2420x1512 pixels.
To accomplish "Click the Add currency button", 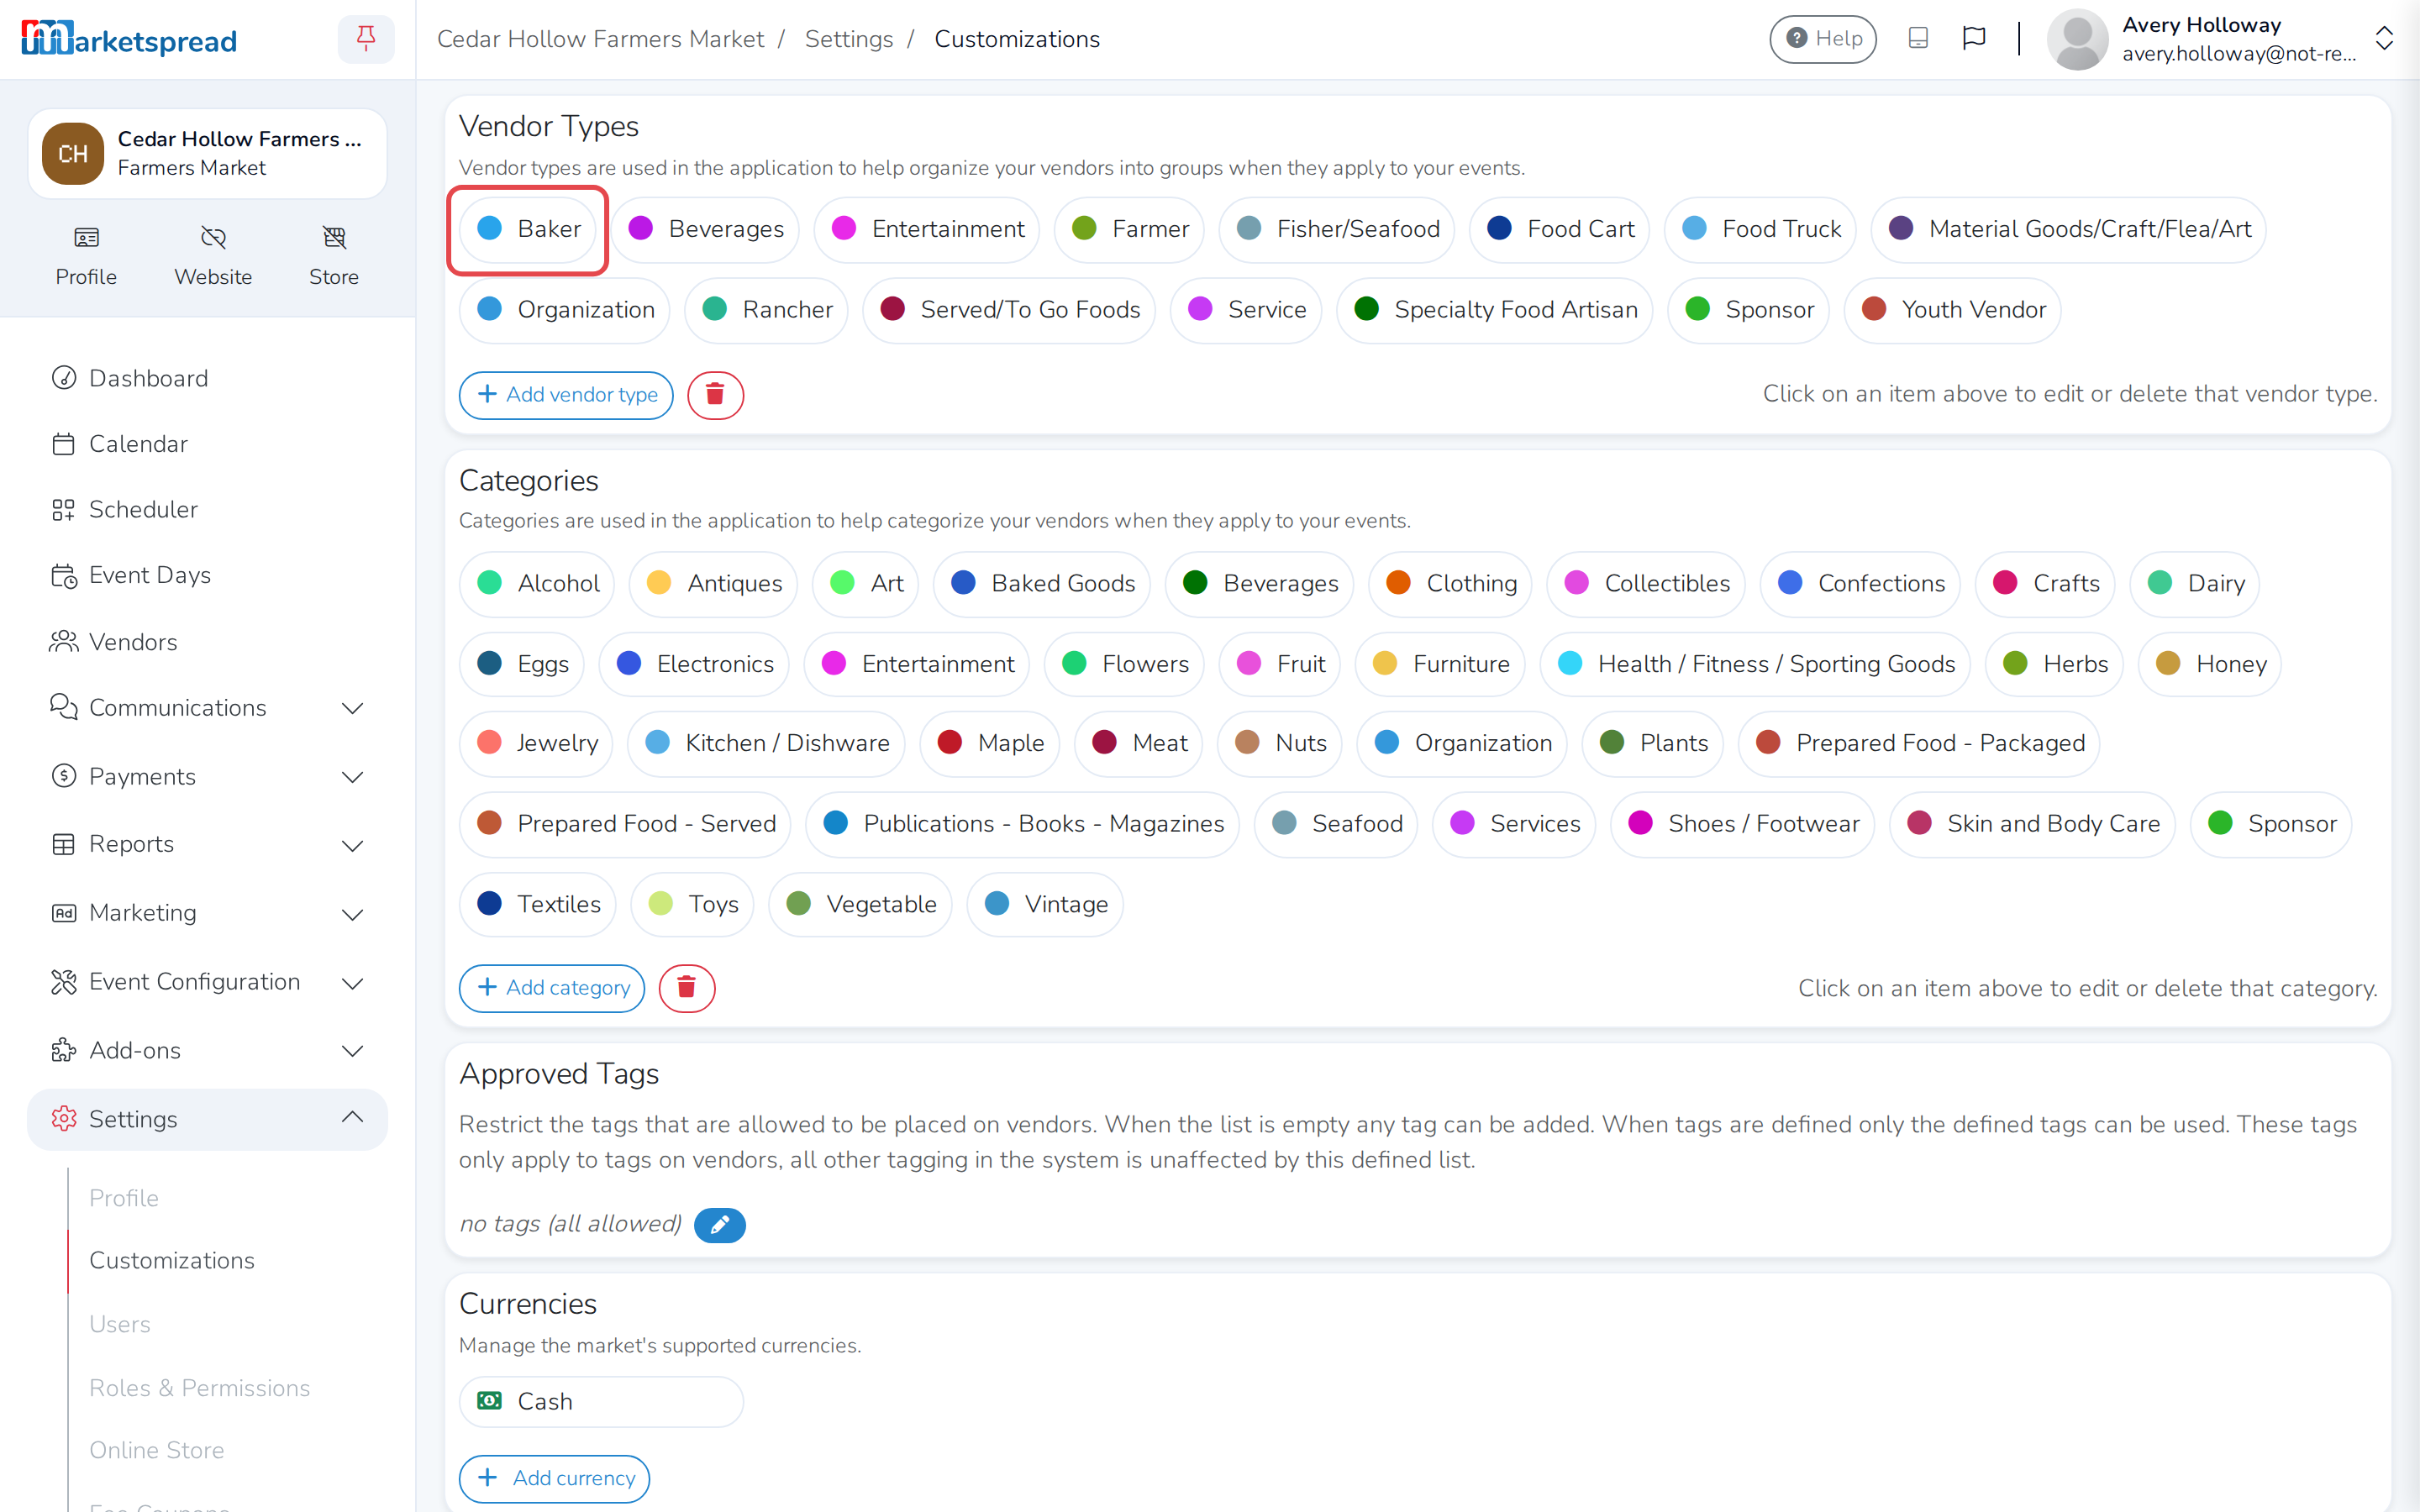I will click(x=554, y=1478).
